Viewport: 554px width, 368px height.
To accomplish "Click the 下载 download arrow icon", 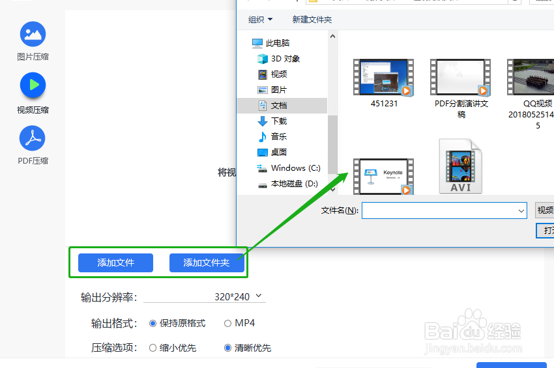I will 263,121.
